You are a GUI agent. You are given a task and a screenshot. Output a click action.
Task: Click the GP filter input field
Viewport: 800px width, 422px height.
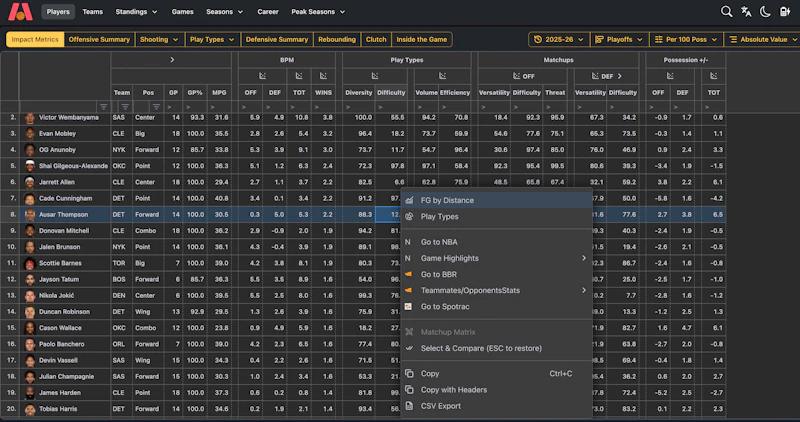[173, 107]
